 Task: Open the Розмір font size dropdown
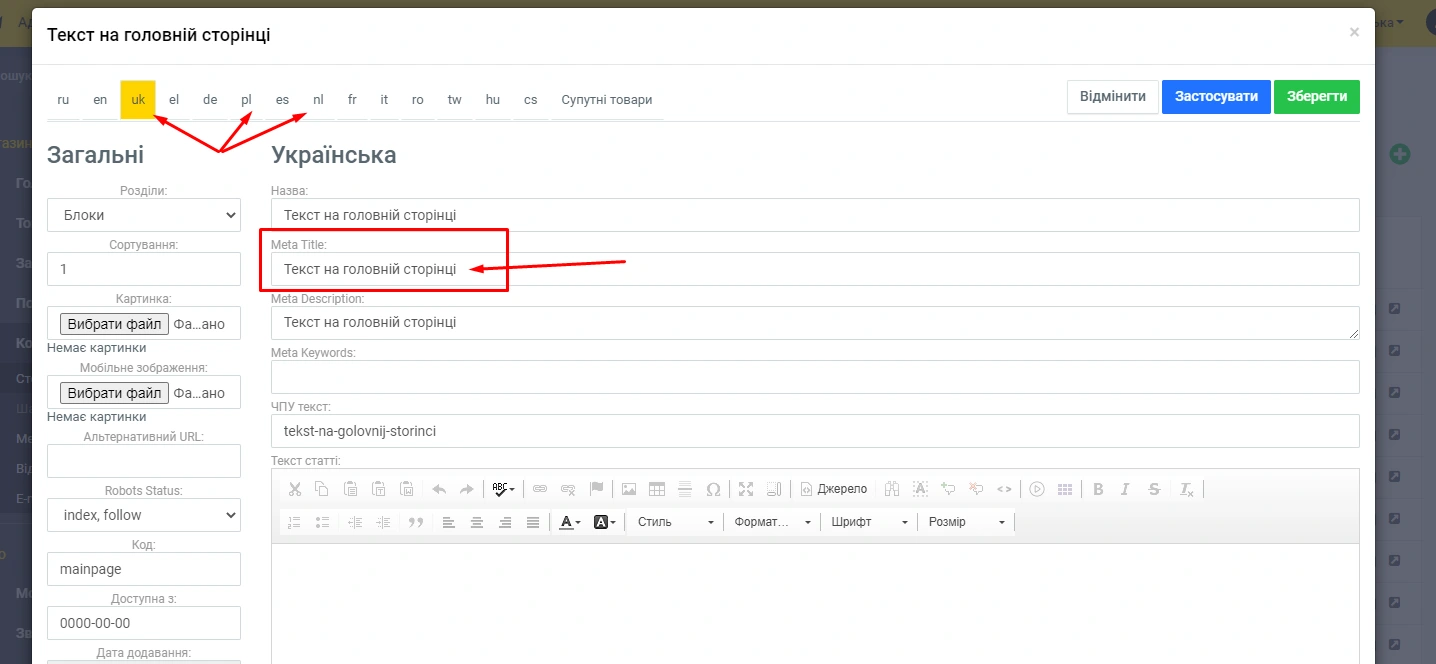pos(966,522)
